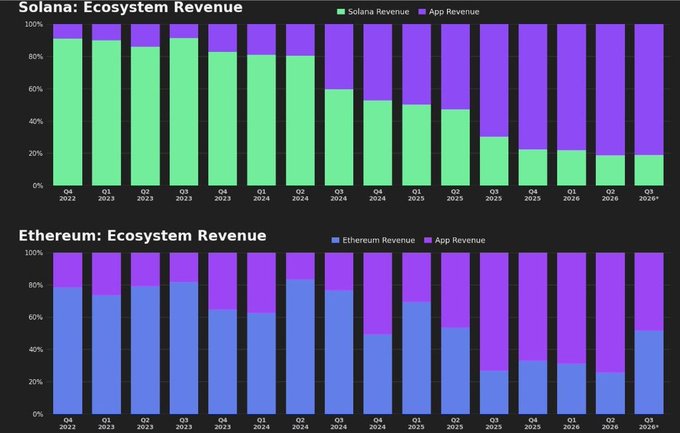Click 'Q2 2023' axis label under Solana chart
This screenshot has height=433, width=680.
pos(145,195)
